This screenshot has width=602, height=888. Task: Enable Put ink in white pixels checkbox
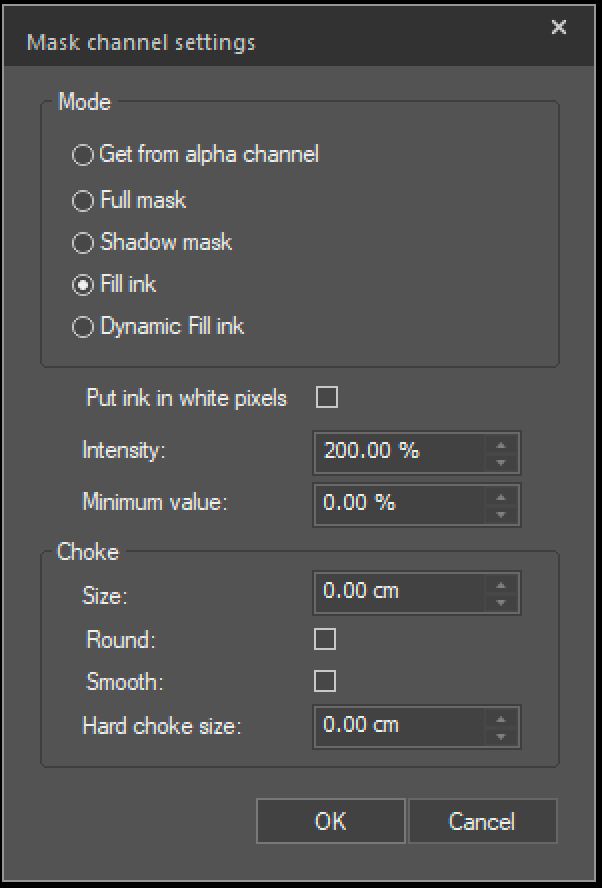[327, 397]
